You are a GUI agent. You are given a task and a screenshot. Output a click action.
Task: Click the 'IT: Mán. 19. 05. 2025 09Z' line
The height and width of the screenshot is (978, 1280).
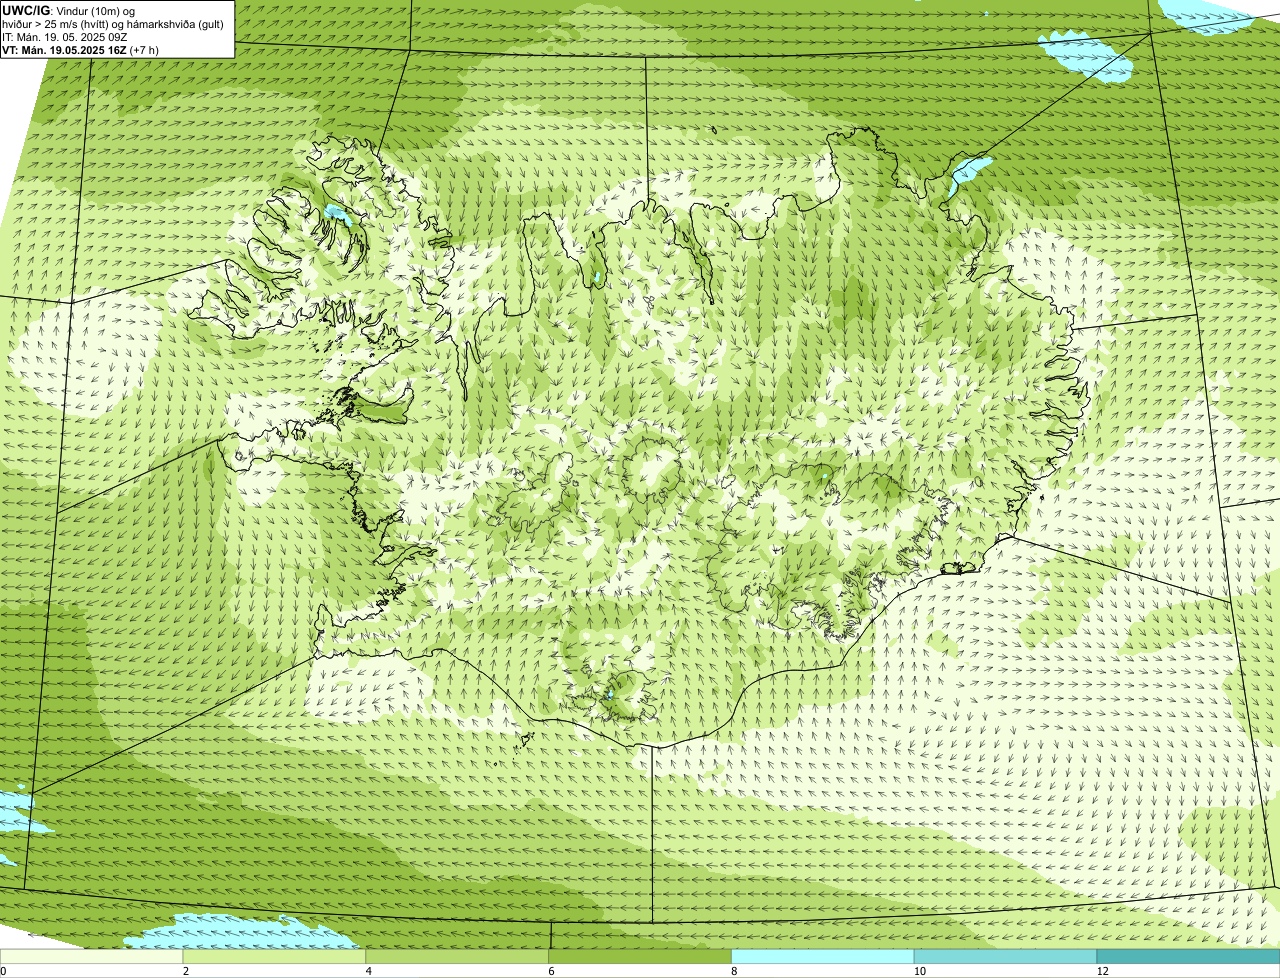click(65, 36)
